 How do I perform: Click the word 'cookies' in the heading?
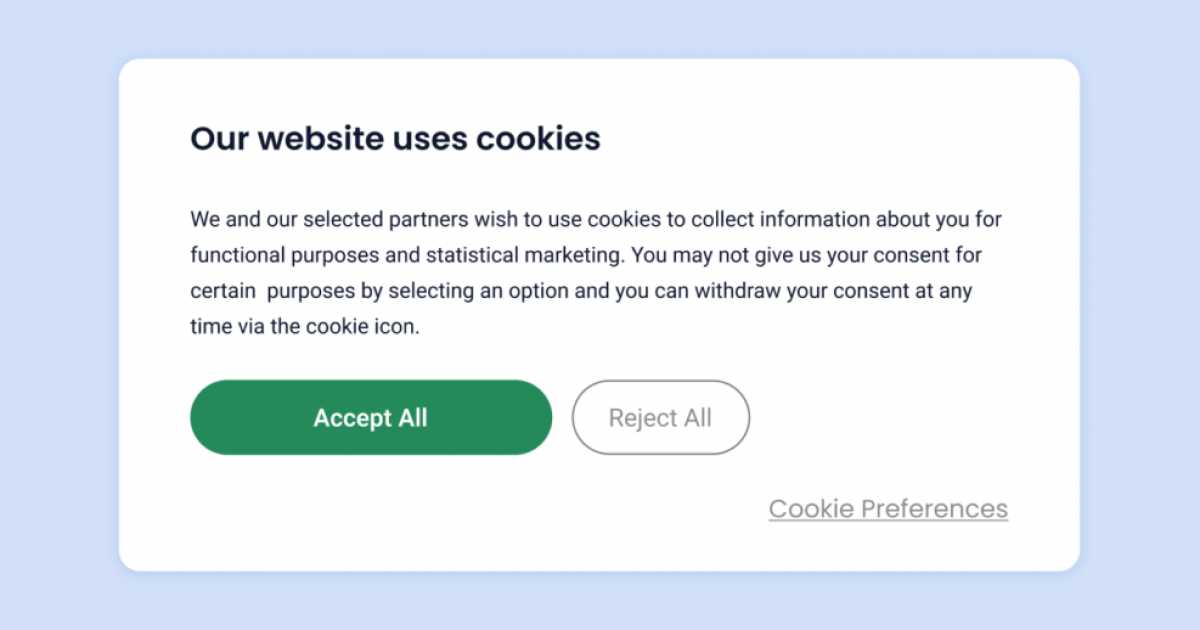[x=538, y=138]
